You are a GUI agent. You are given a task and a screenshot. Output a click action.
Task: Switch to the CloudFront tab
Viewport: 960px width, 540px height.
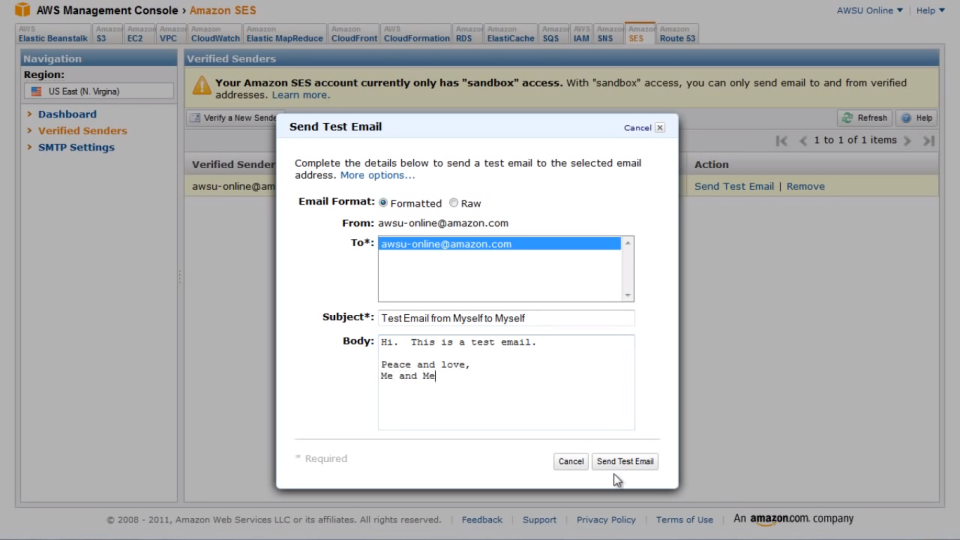coord(354,34)
